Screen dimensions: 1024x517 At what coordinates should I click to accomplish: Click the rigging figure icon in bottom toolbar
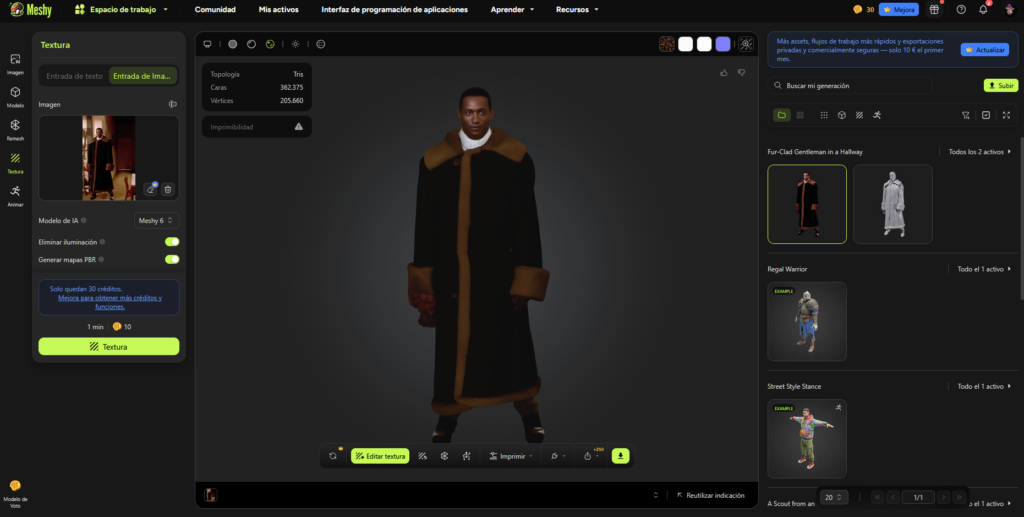[x=466, y=456]
